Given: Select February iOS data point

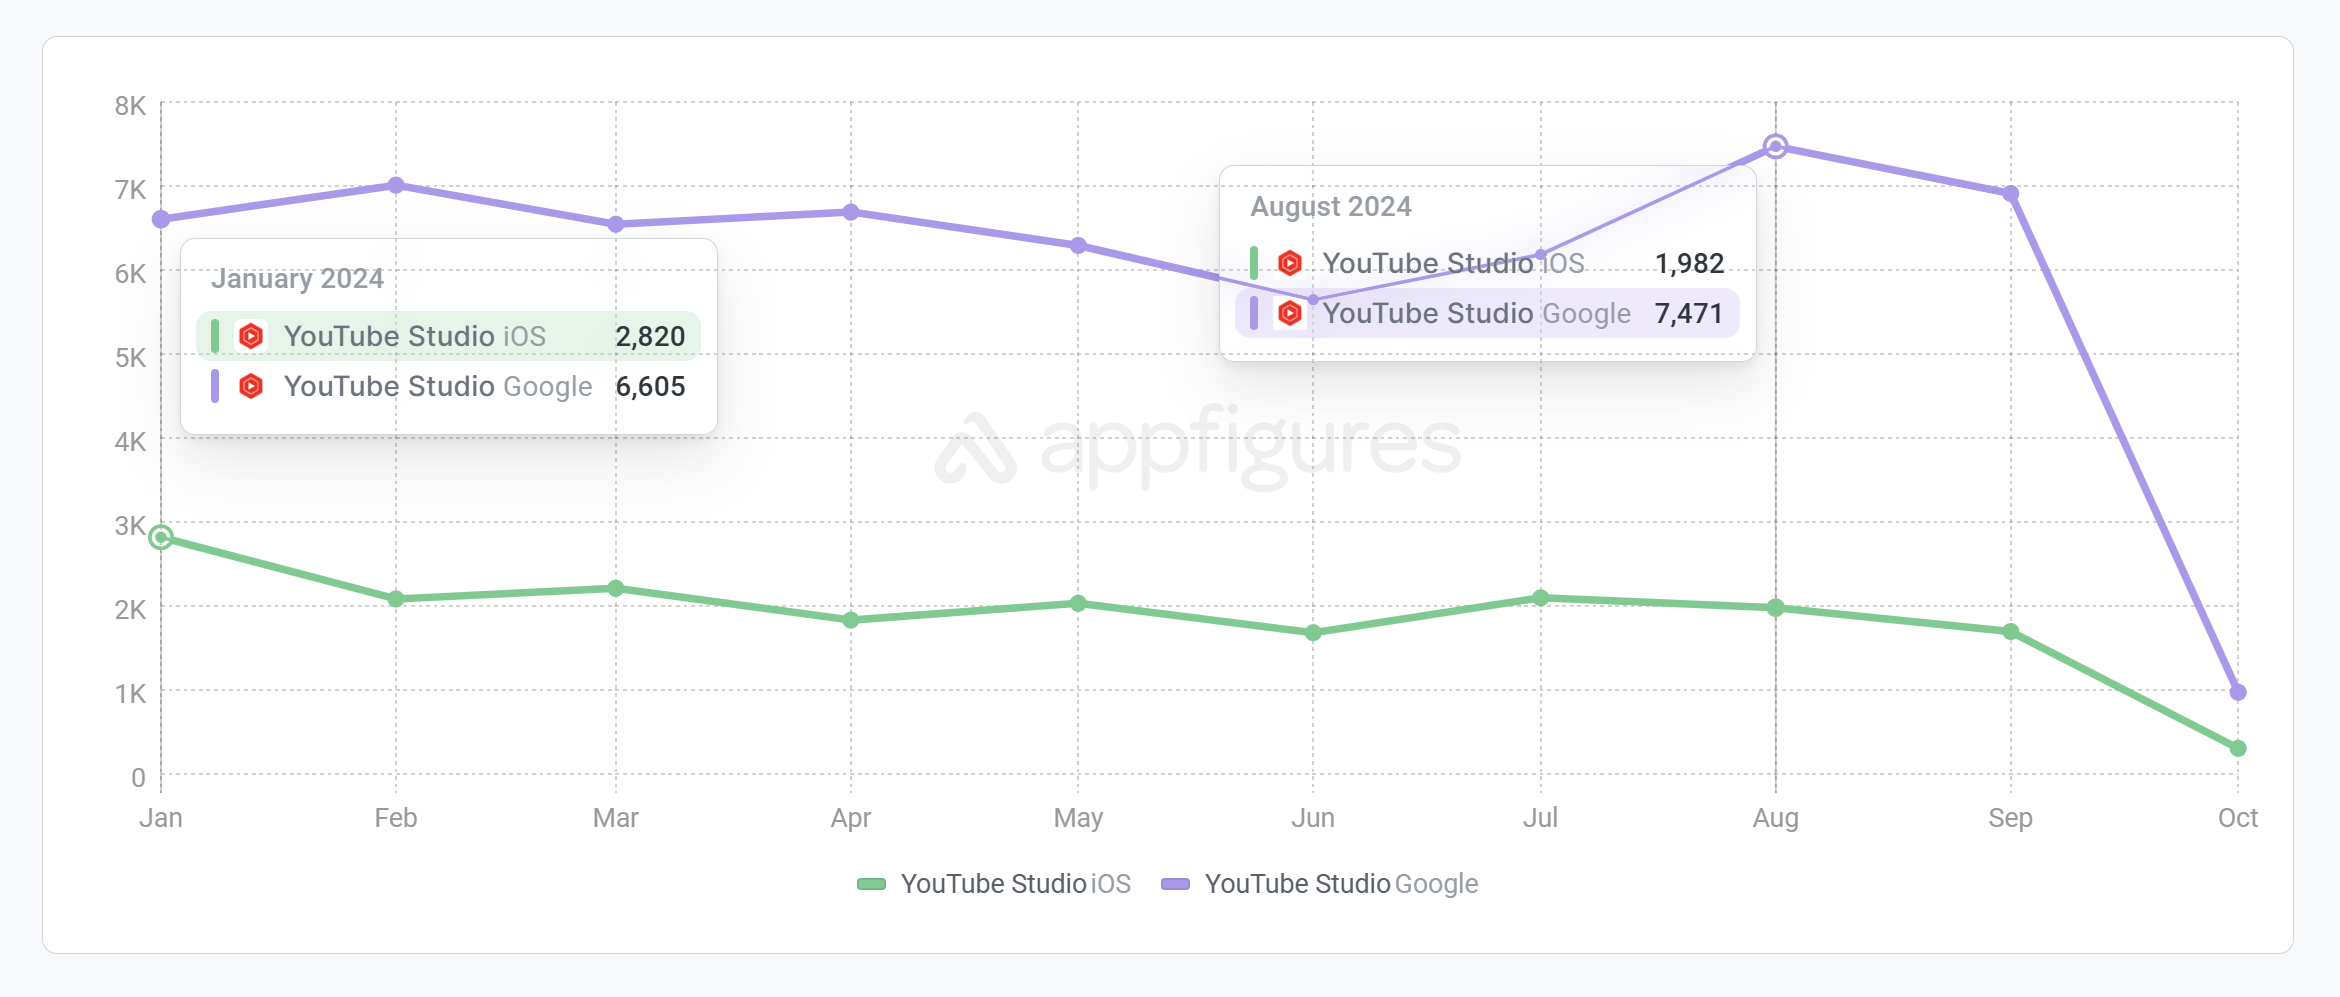Looking at the screenshot, I should [x=396, y=599].
